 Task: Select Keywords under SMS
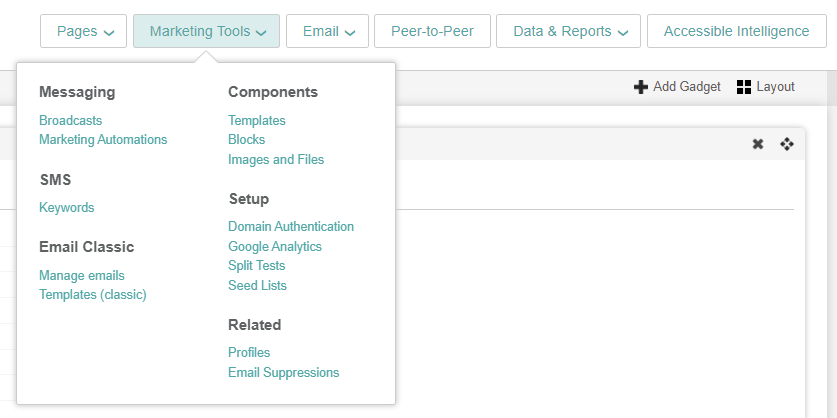pyautogui.click(x=66, y=208)
